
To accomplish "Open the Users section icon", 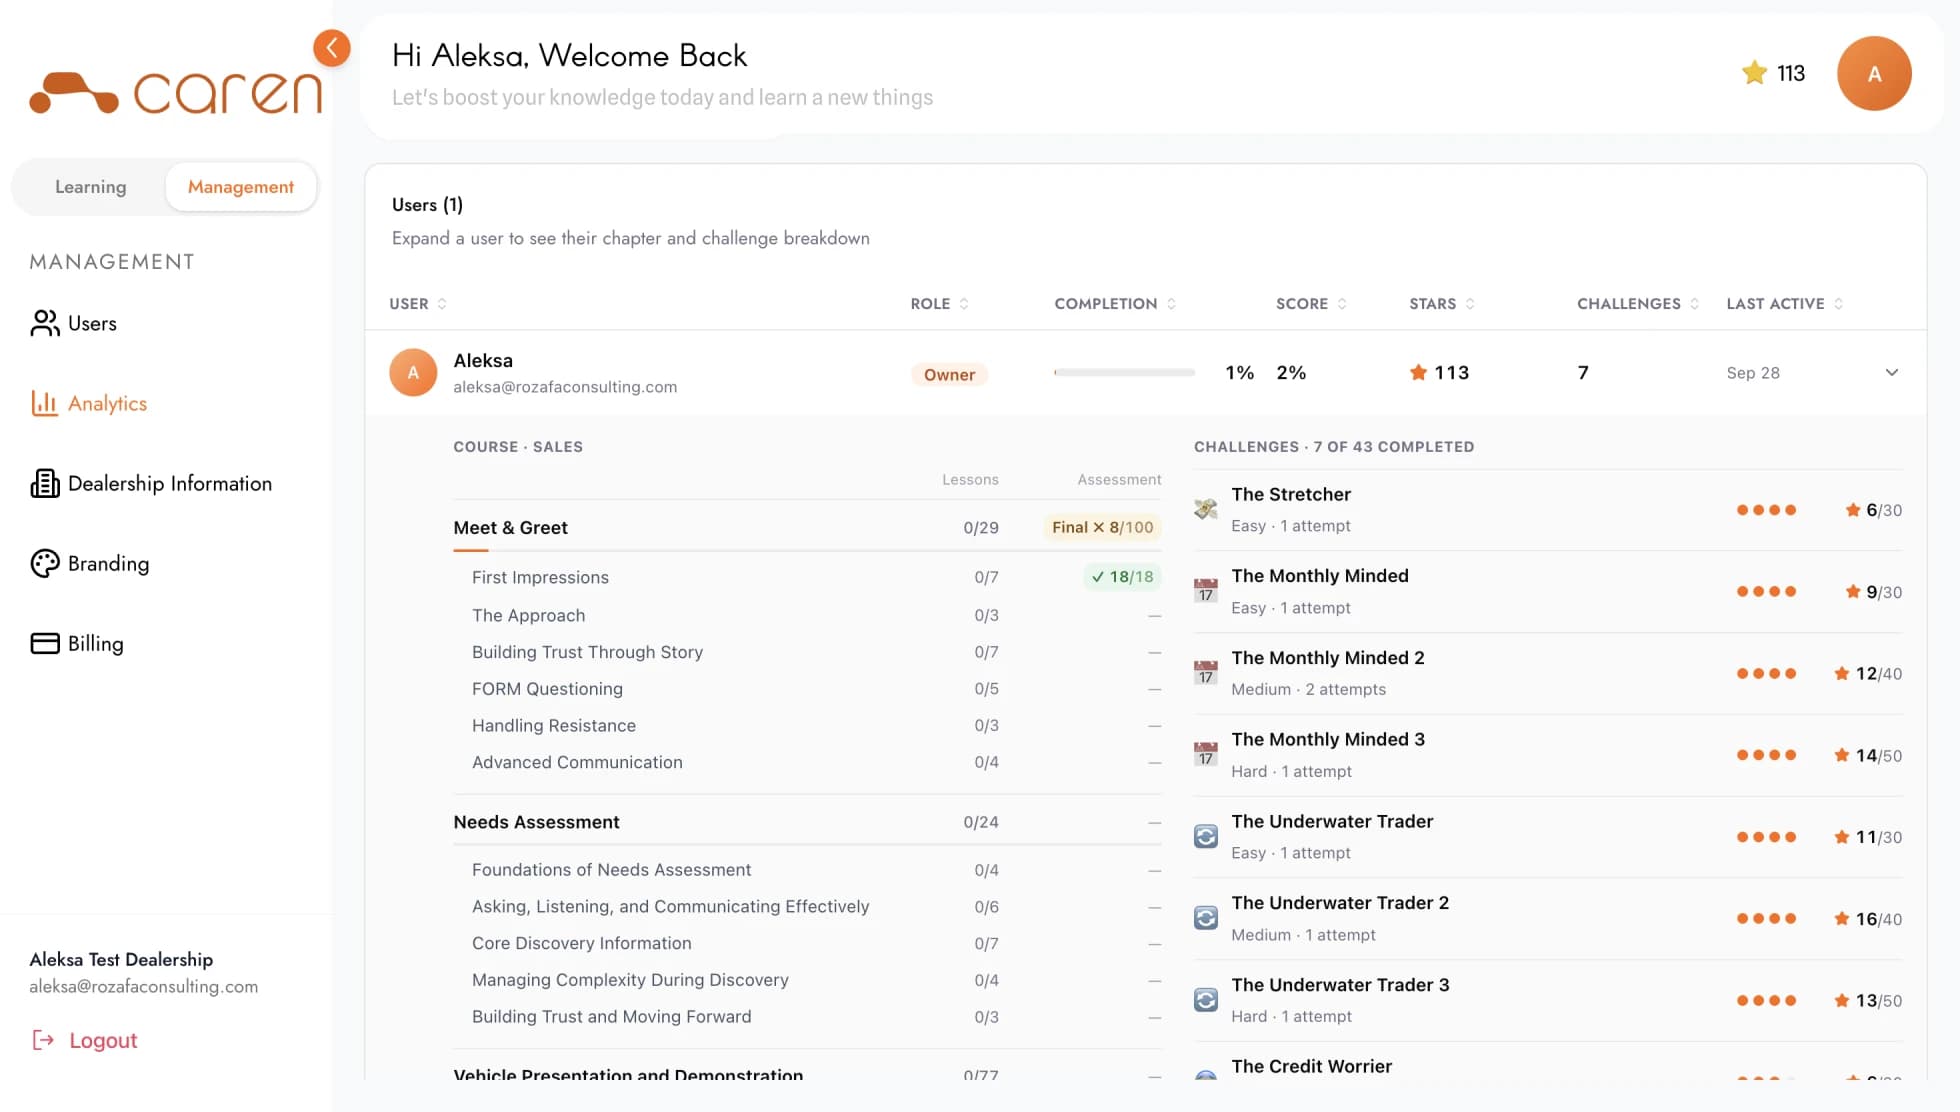I will tap(45, 323).
